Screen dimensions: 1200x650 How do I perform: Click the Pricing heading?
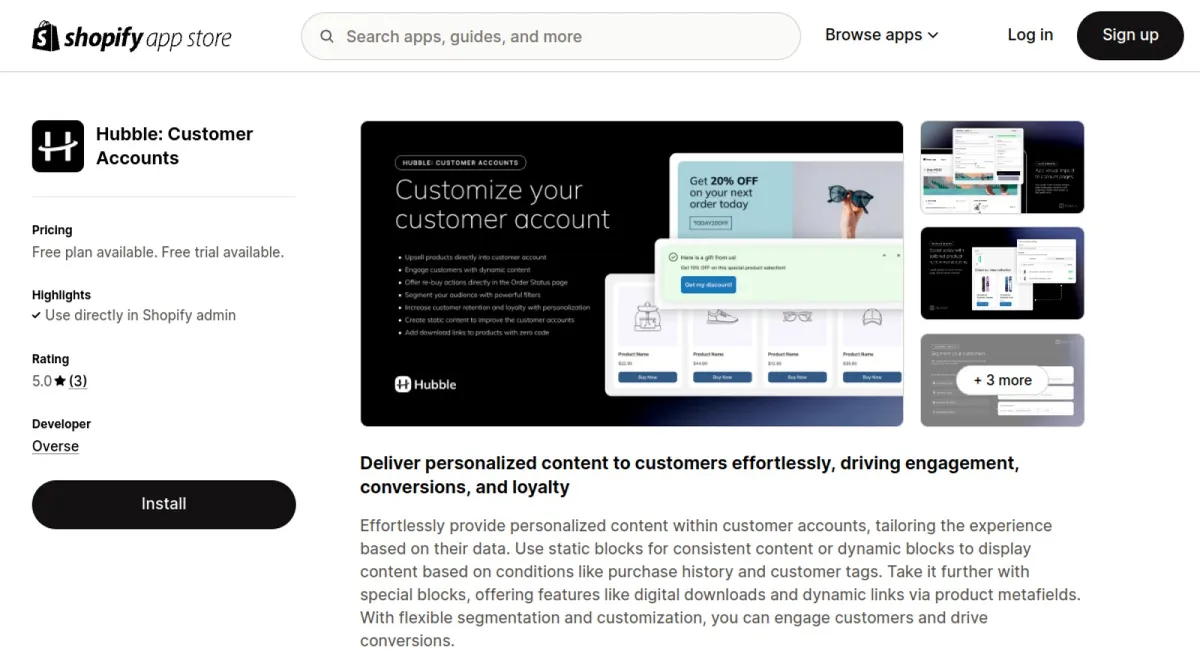[x=52, y=230]
